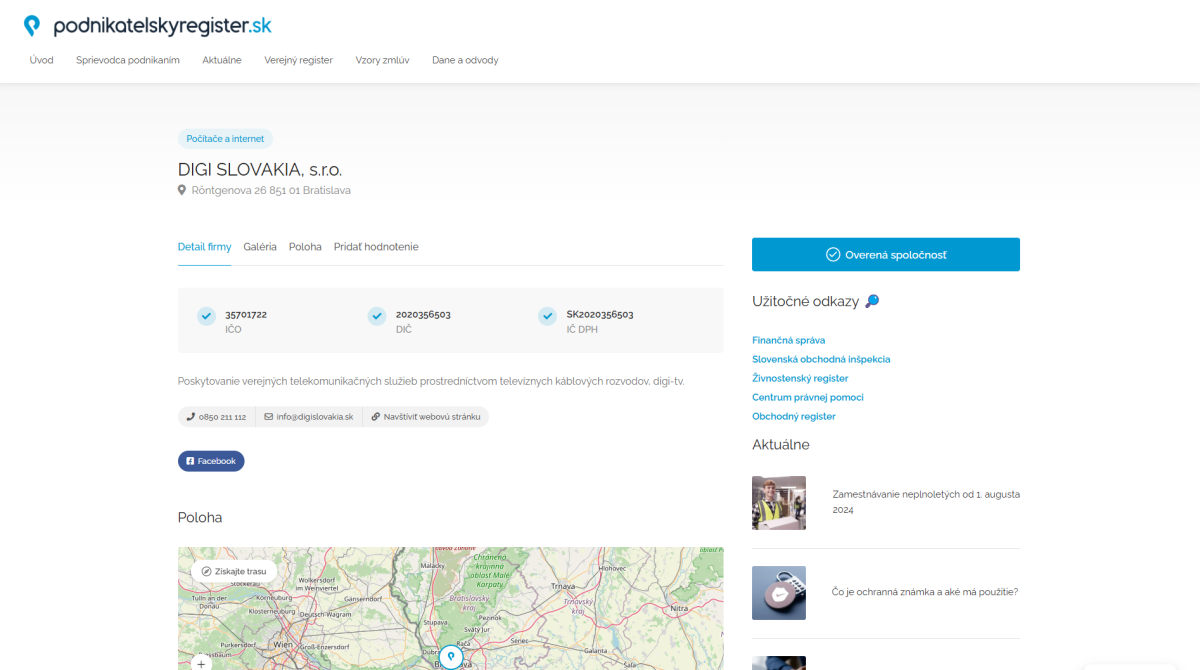Click the thumbnail of the worker in yellow vest
1200x670 pixels.
click(x=779, y=502)
